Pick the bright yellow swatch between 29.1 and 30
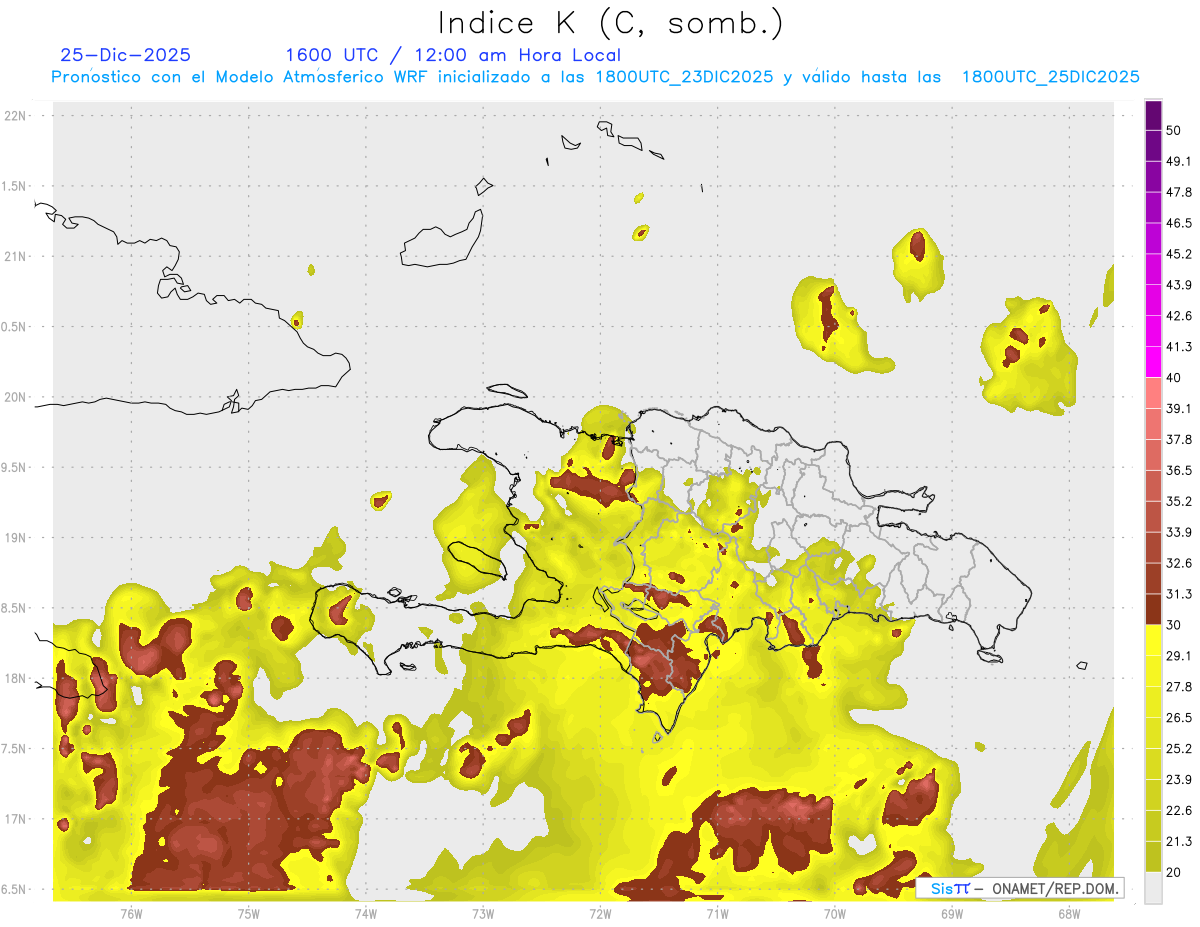 tap(1153, 640)
